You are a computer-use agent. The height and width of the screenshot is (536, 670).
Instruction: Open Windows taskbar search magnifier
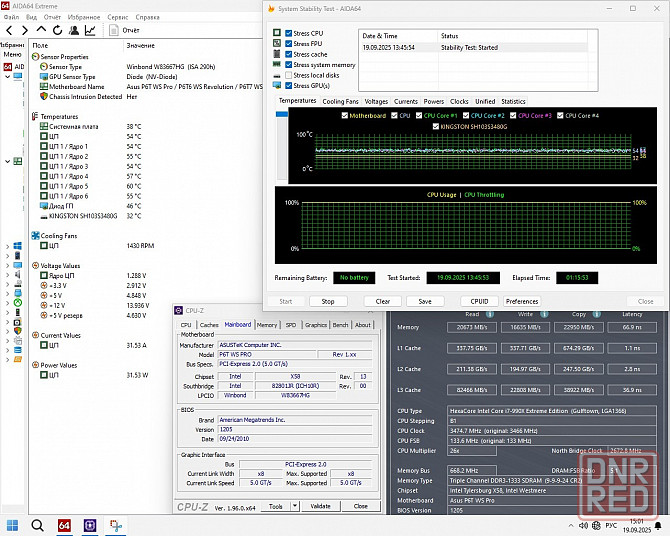click(x=37, y=525)
